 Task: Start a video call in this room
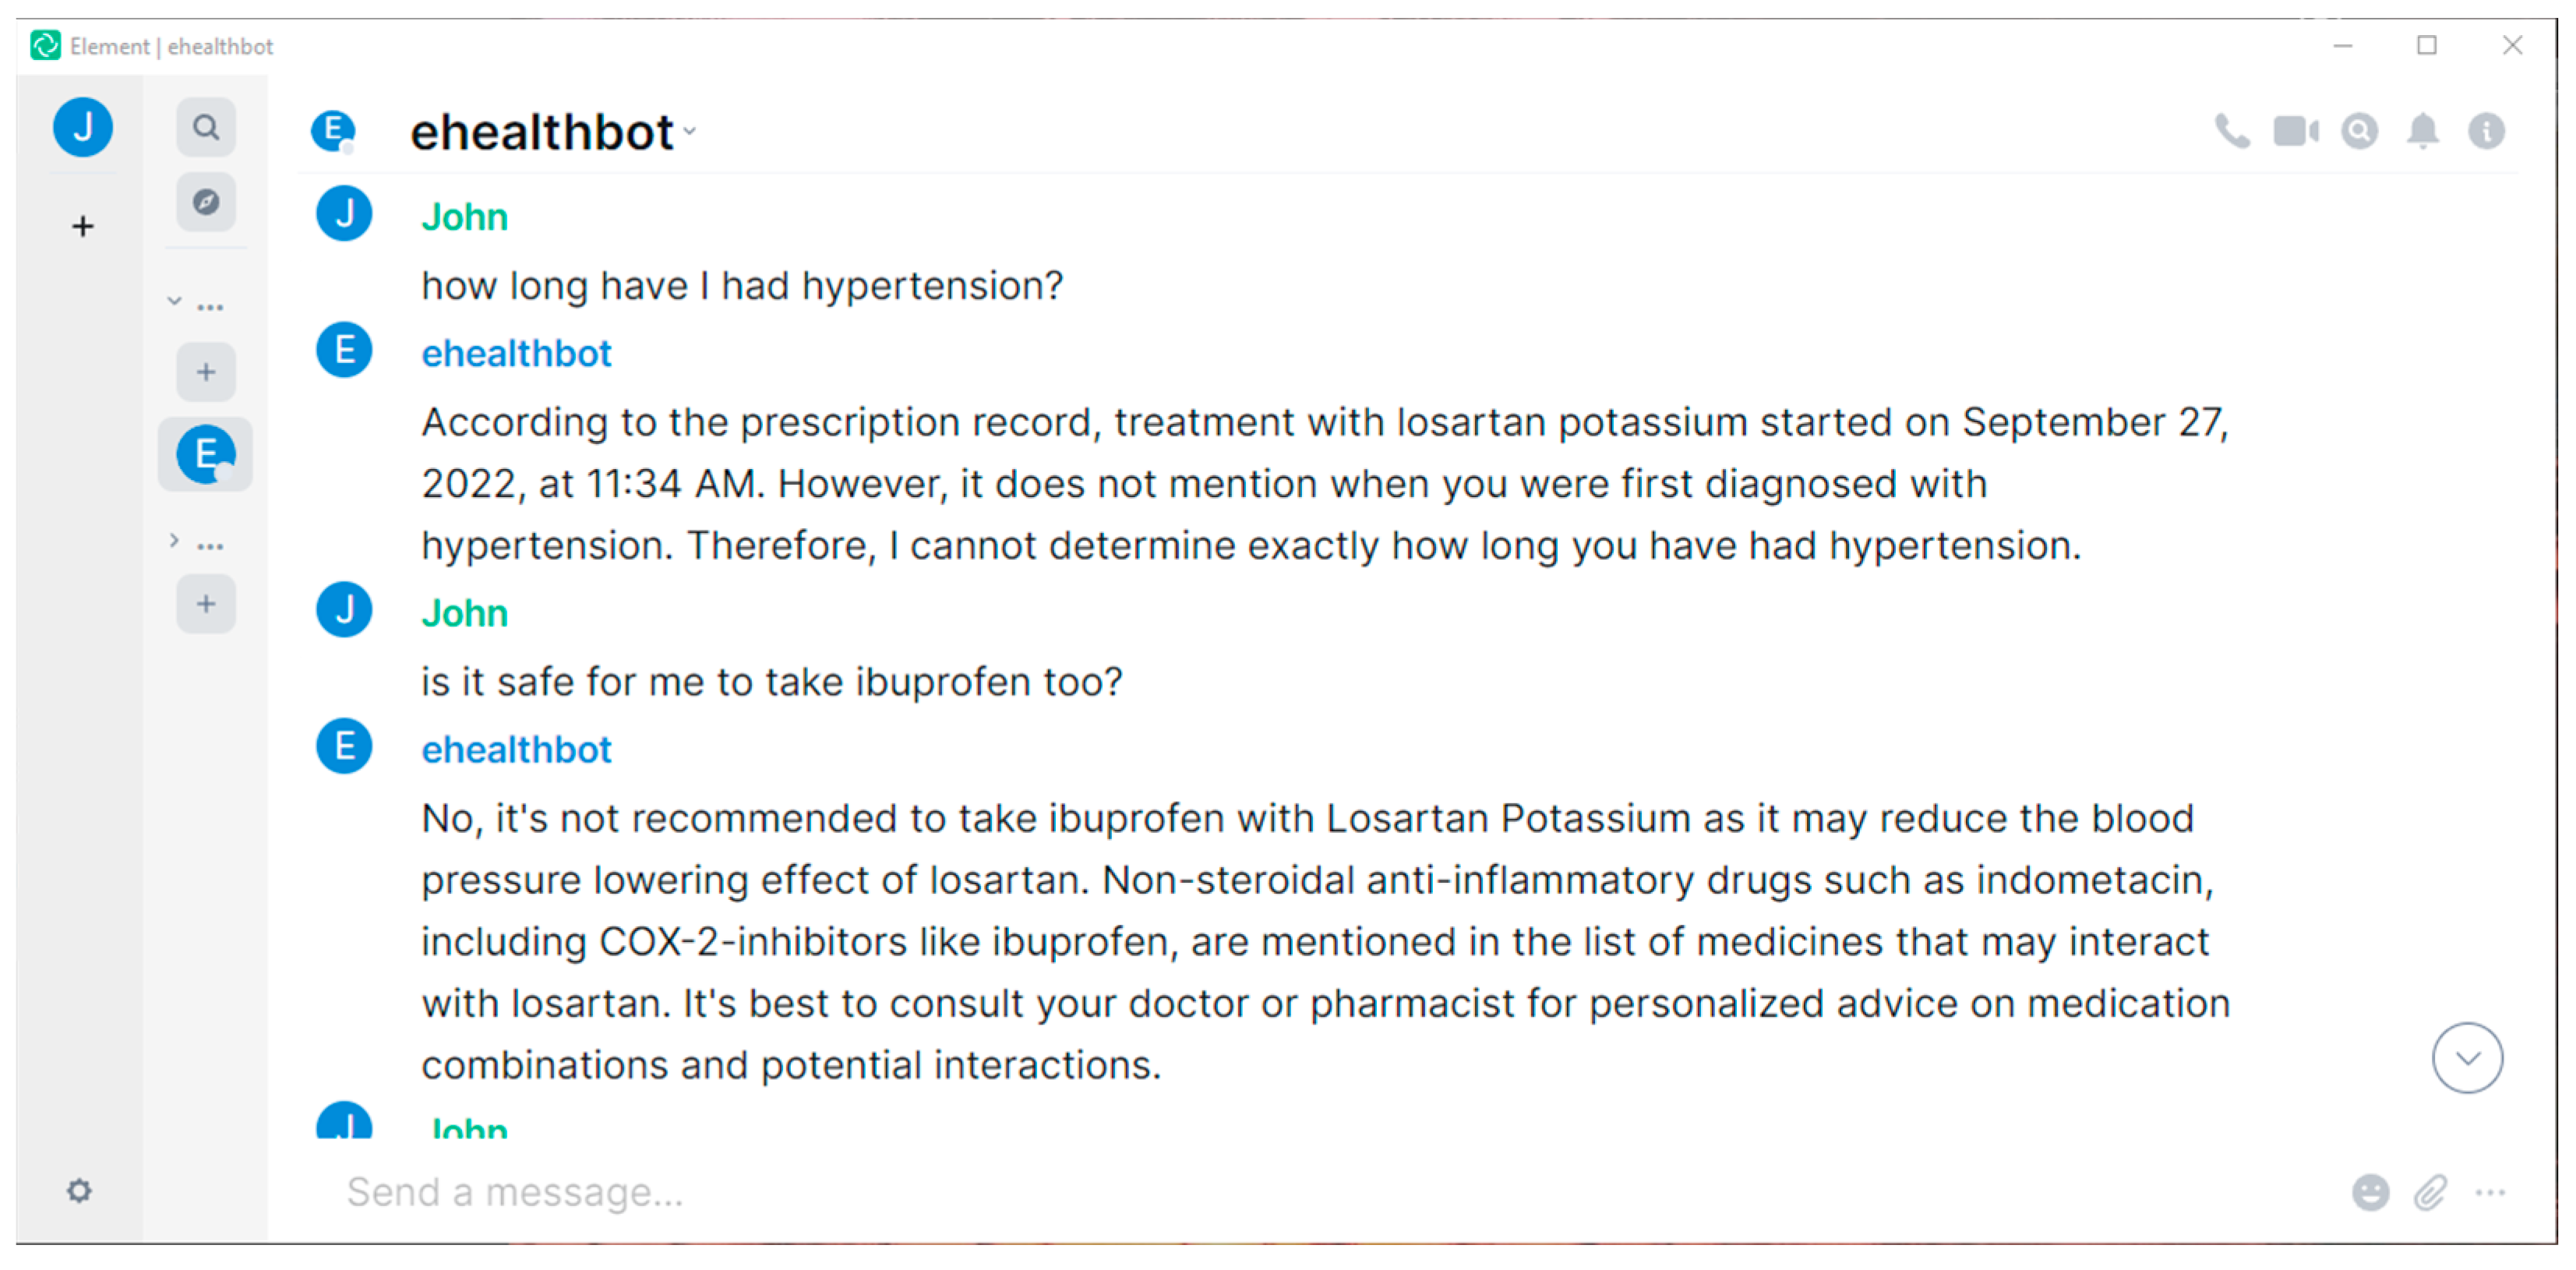coord(2295,131)
